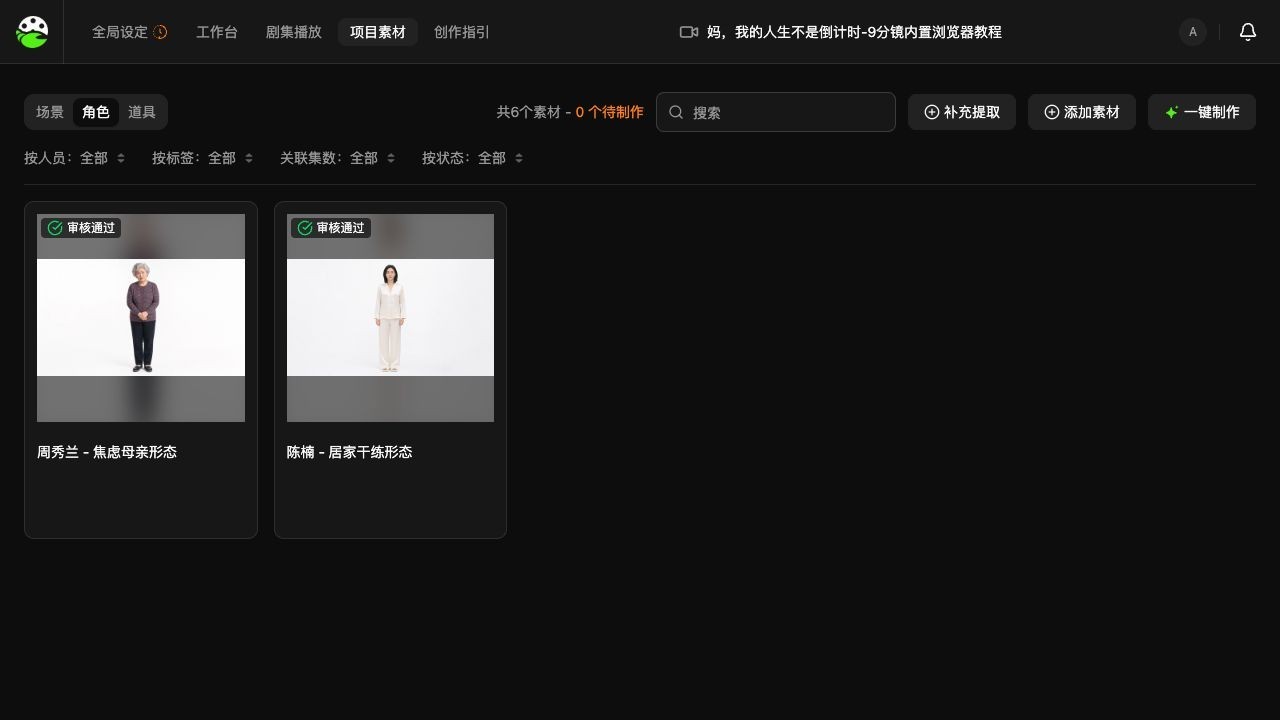Image resolution: width=1280 pixels, height=720 pixels.
Task: Open the user avatar A
Action: pos(1193,32)
